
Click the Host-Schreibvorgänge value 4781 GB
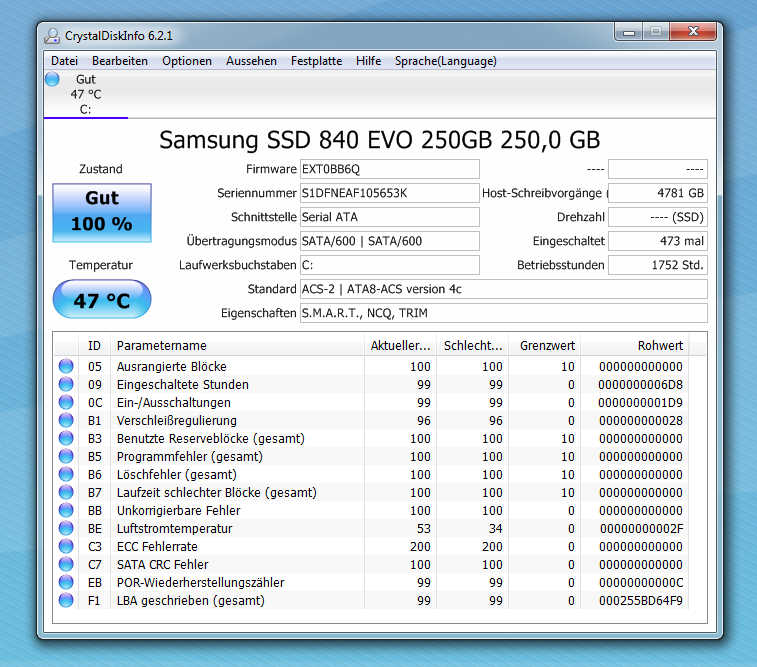coord(658,193)
